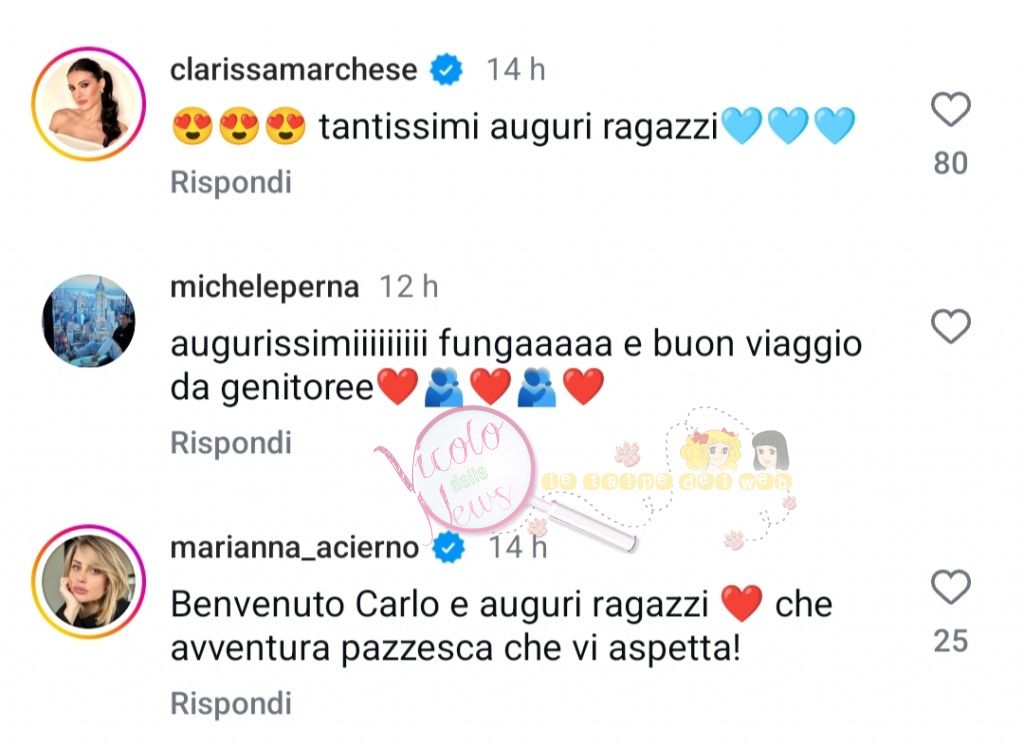Like clarissamarchese's comment with the heart icon
Viewport: 1024px width, 746px height.
point(950,109)
